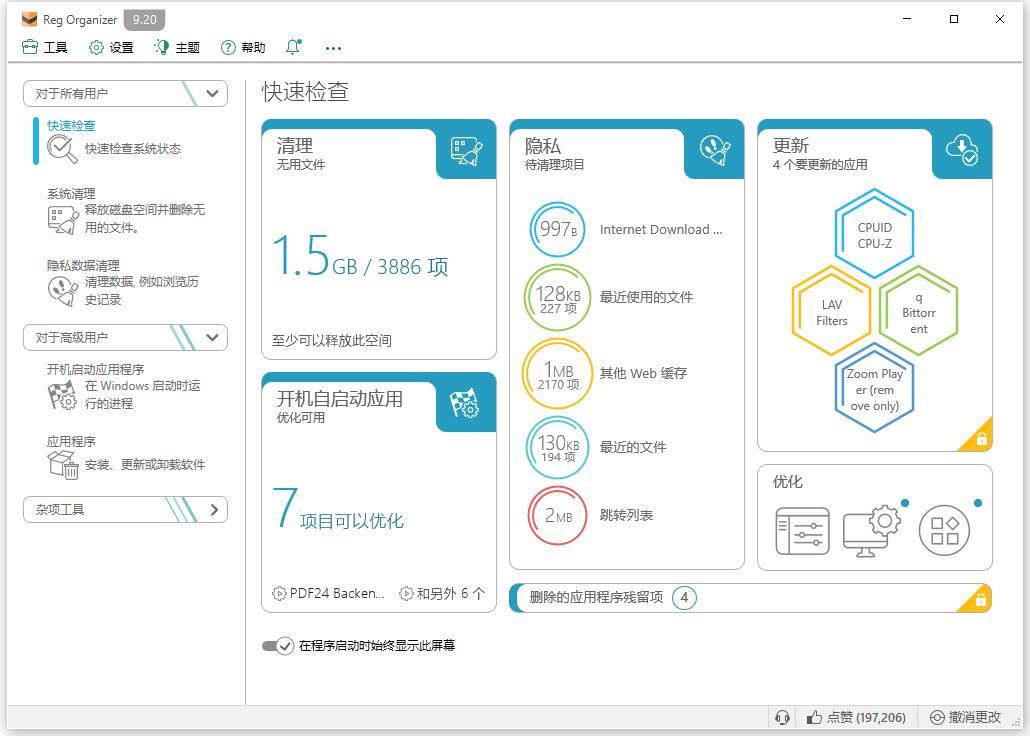The height and width of the screenshot is (736, 1030).
Task: Click the headset support icon
Action: click(x=782, y=717)
